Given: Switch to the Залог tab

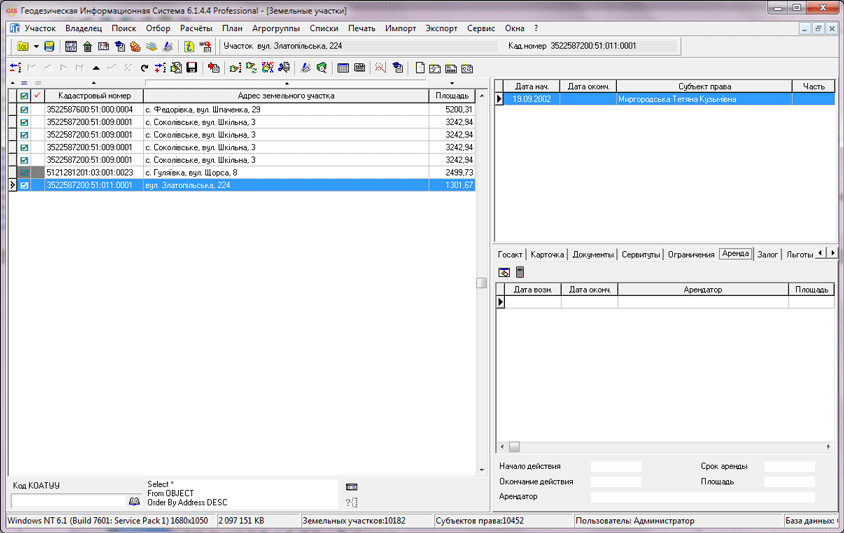Looking at the screenshot, I should click(768, 255).
